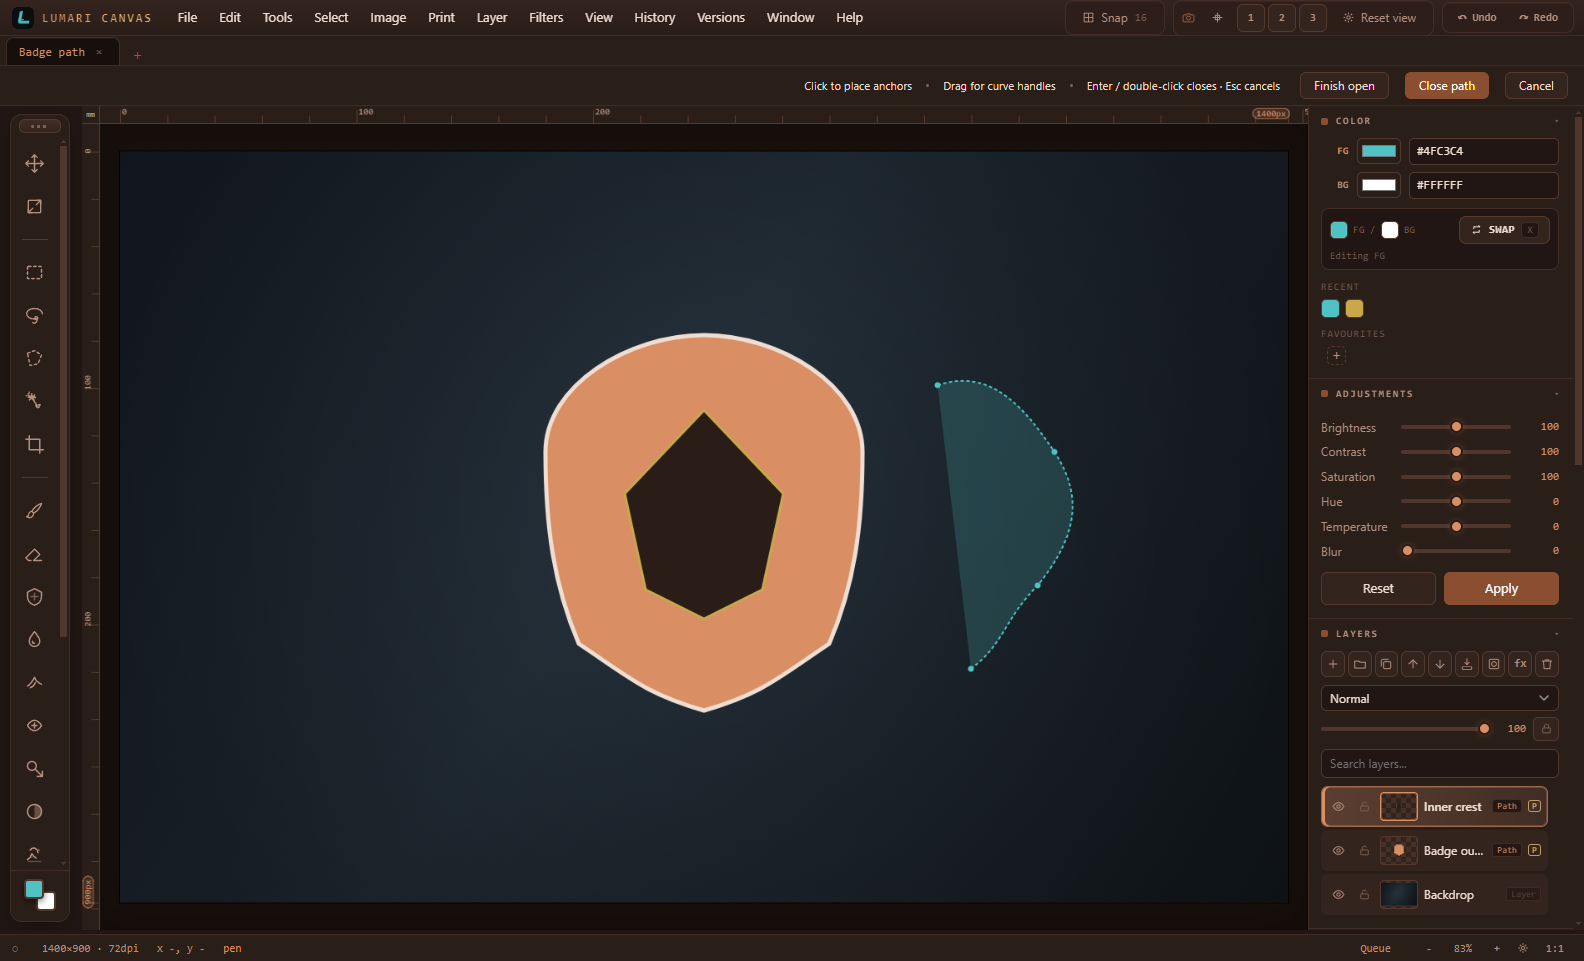Lock the Inner crest layer

pos(1364,807)
